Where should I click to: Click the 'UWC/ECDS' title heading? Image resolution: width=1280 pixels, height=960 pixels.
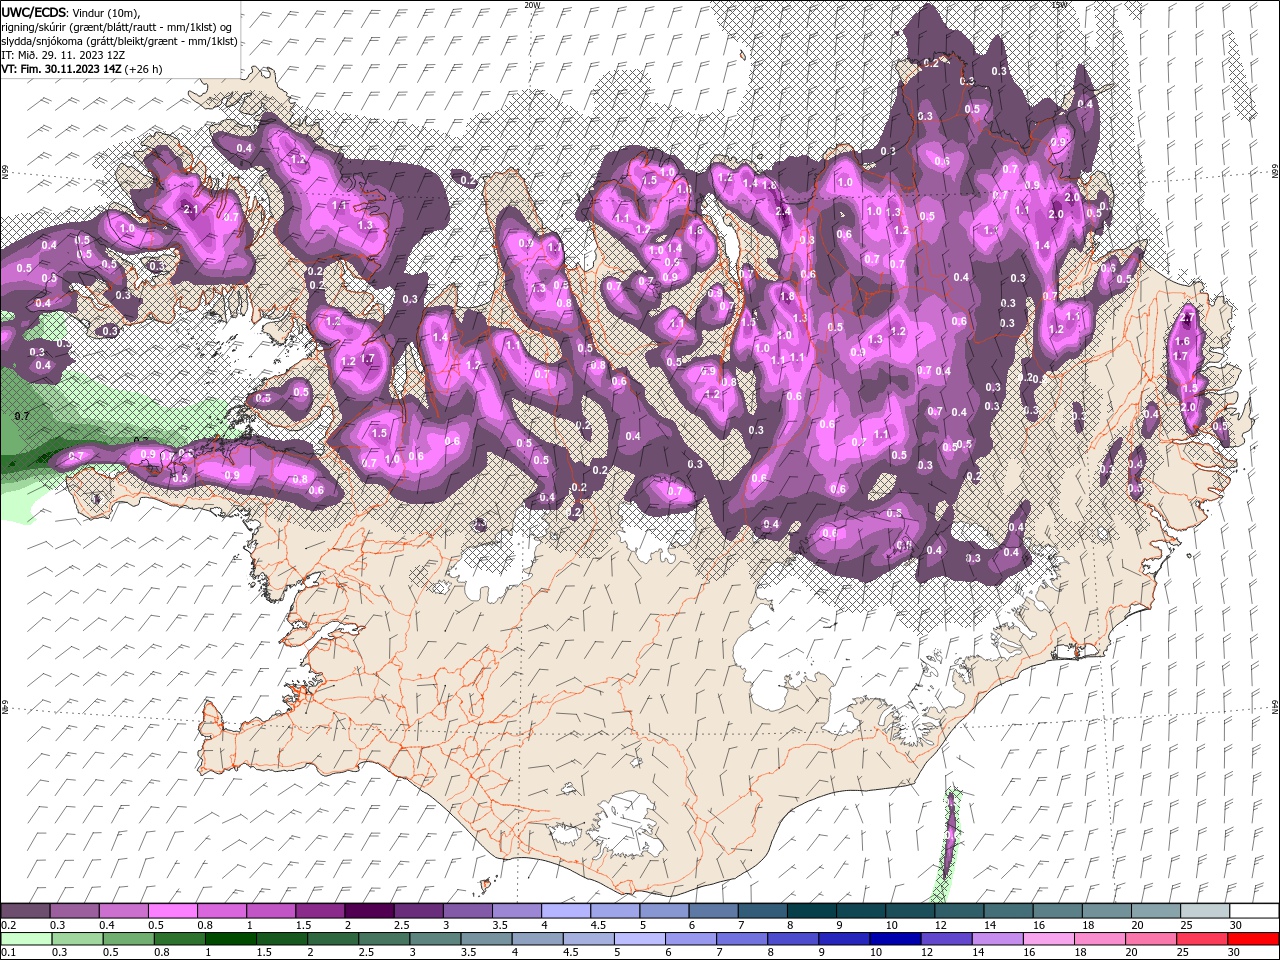(x=33, y=12)
